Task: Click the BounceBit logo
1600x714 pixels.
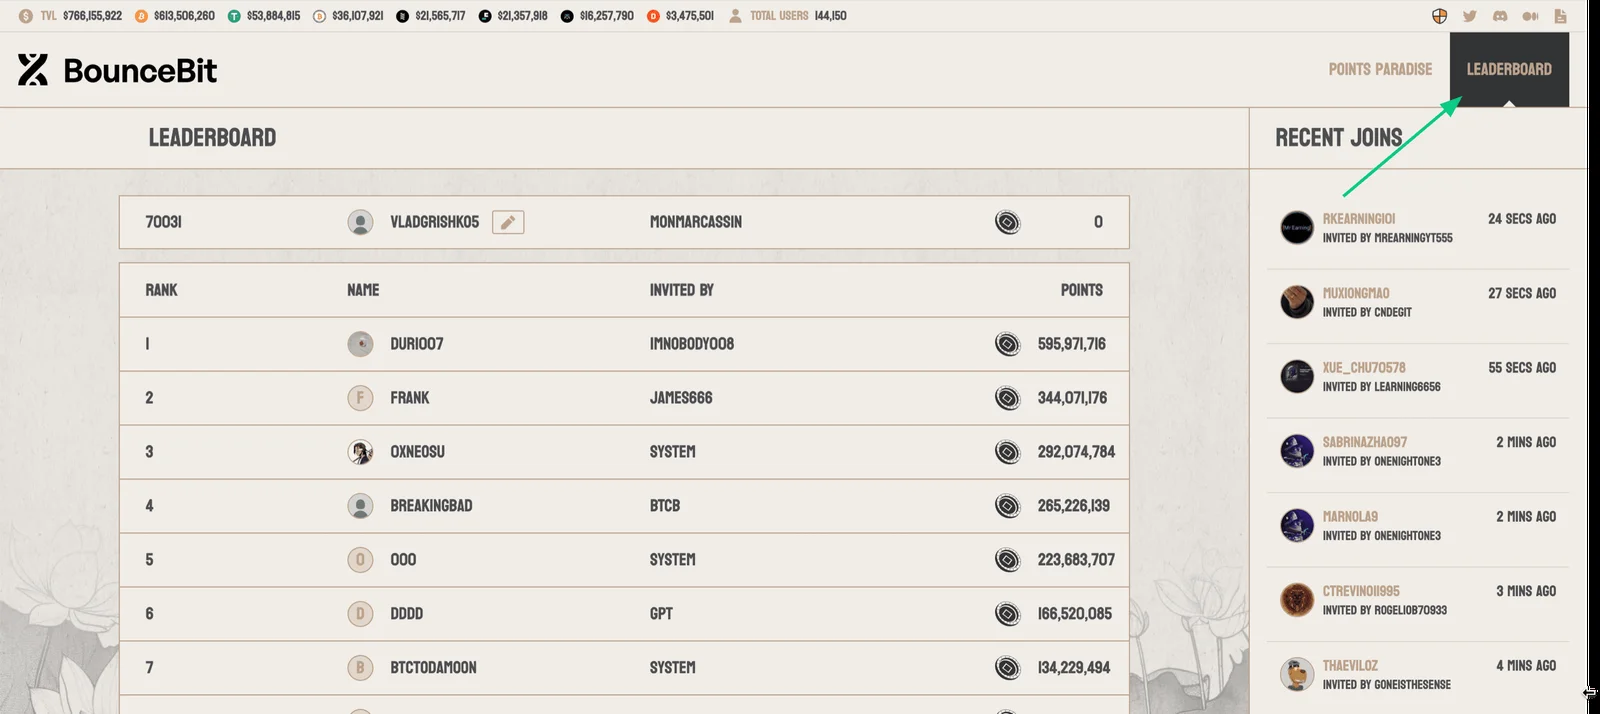Action: [117, 70]
